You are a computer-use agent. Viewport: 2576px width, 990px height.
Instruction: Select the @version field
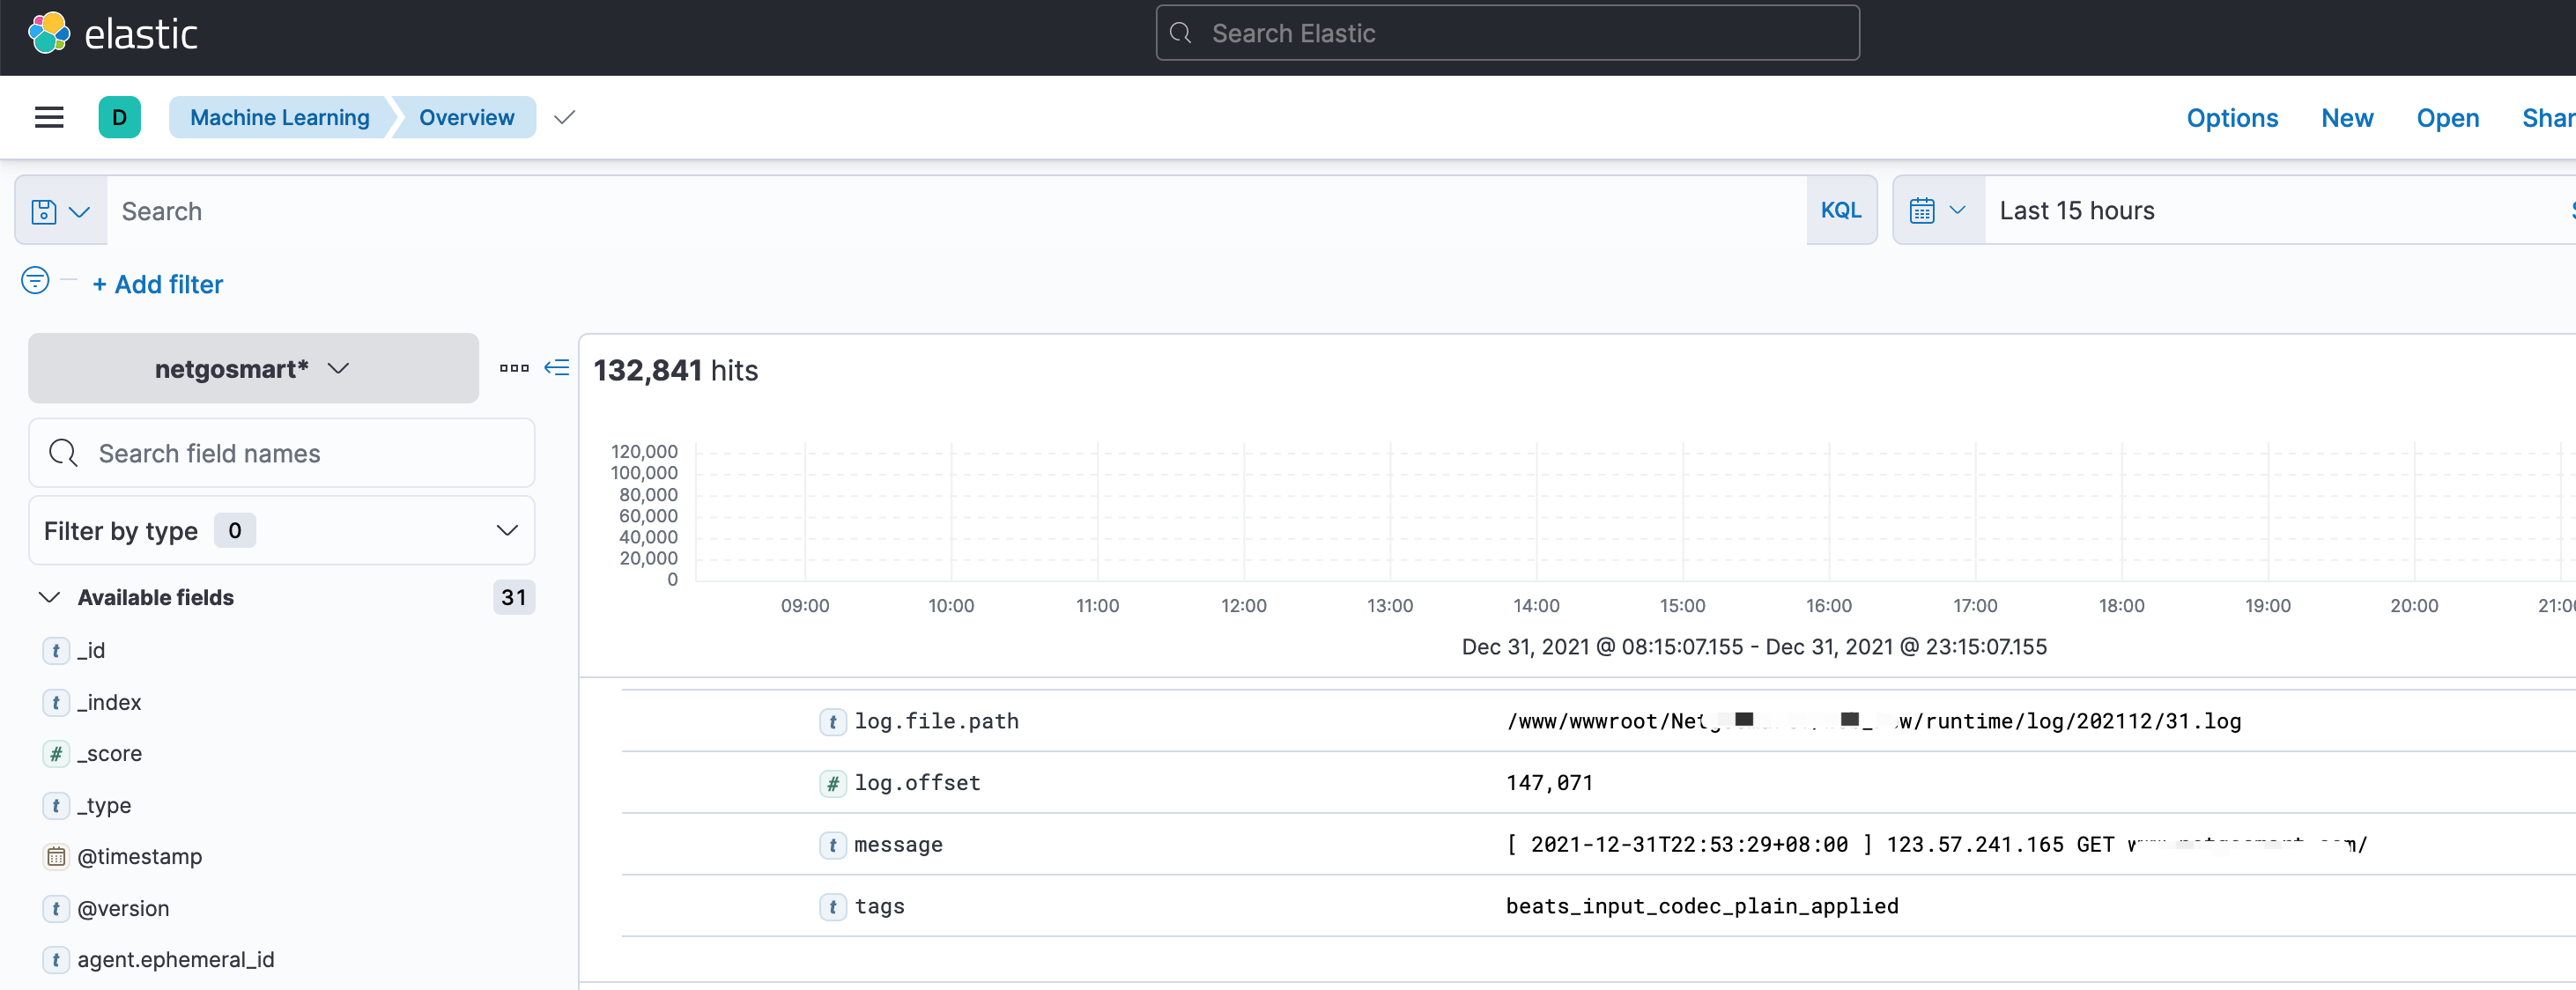click(123, 909)
